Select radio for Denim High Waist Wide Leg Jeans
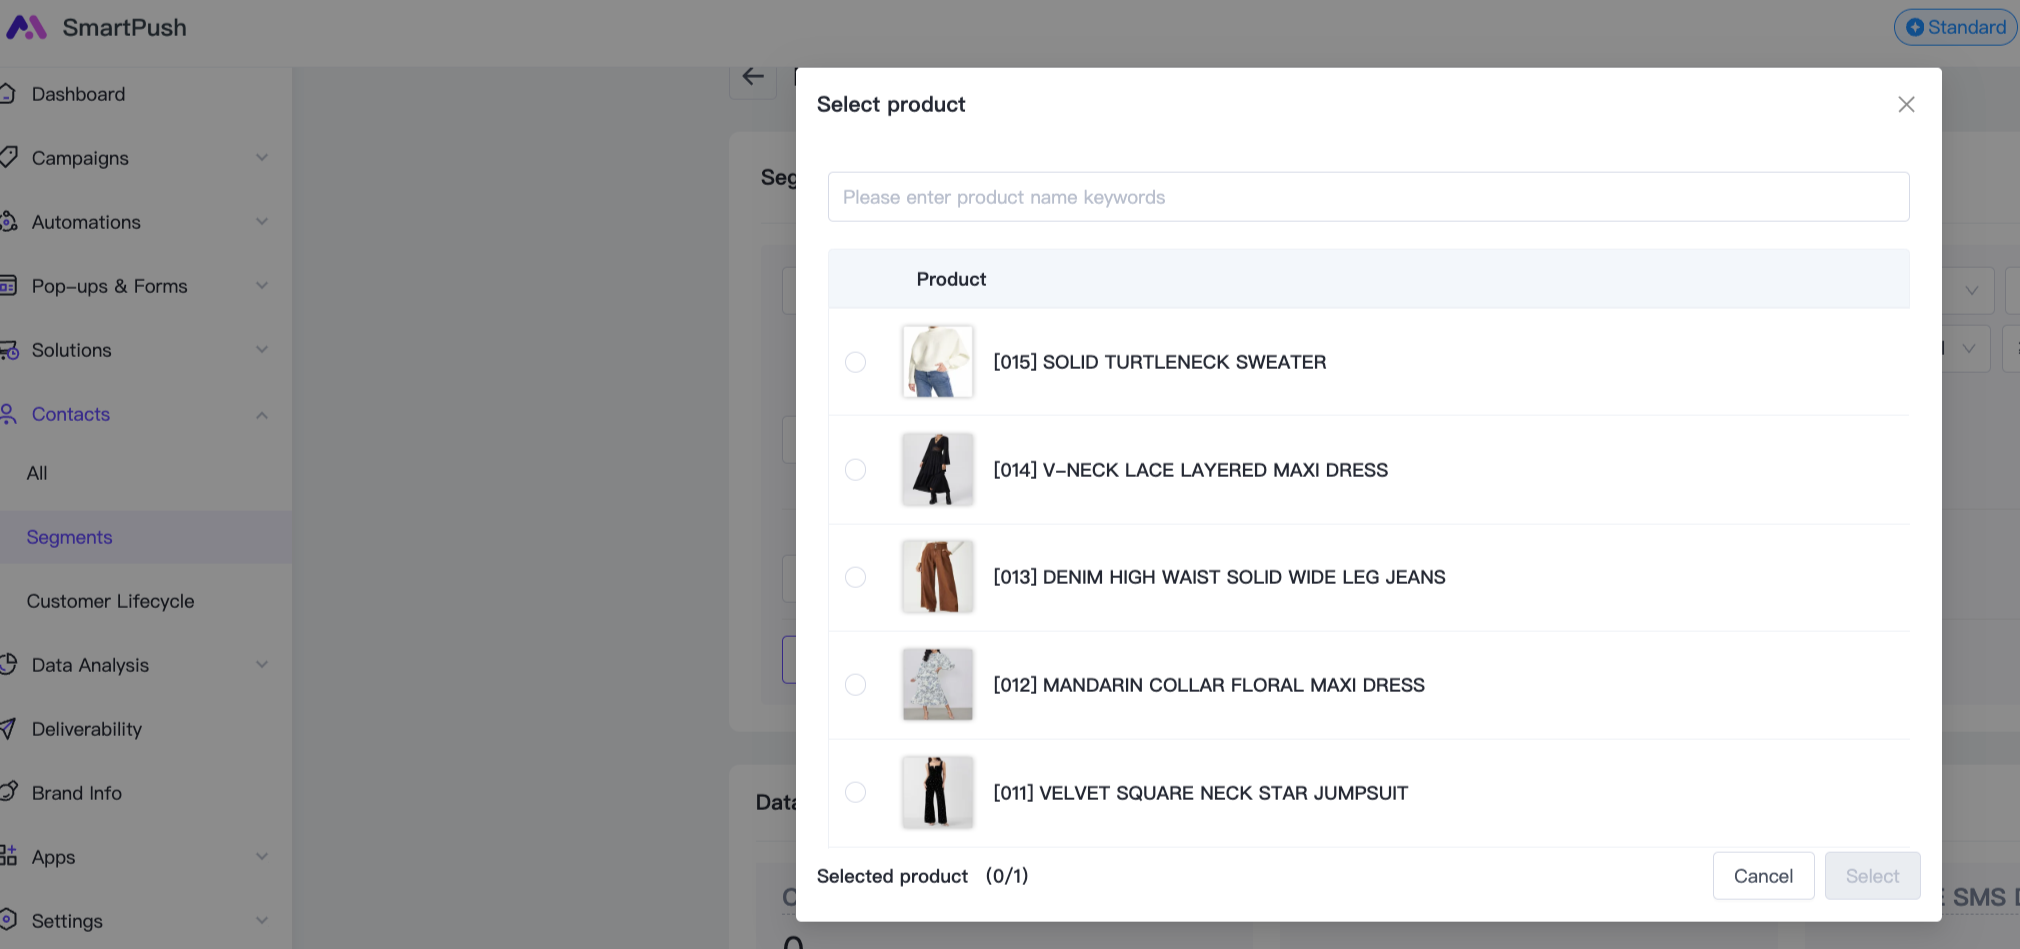The image size is (2020, 949). [855, 577]
